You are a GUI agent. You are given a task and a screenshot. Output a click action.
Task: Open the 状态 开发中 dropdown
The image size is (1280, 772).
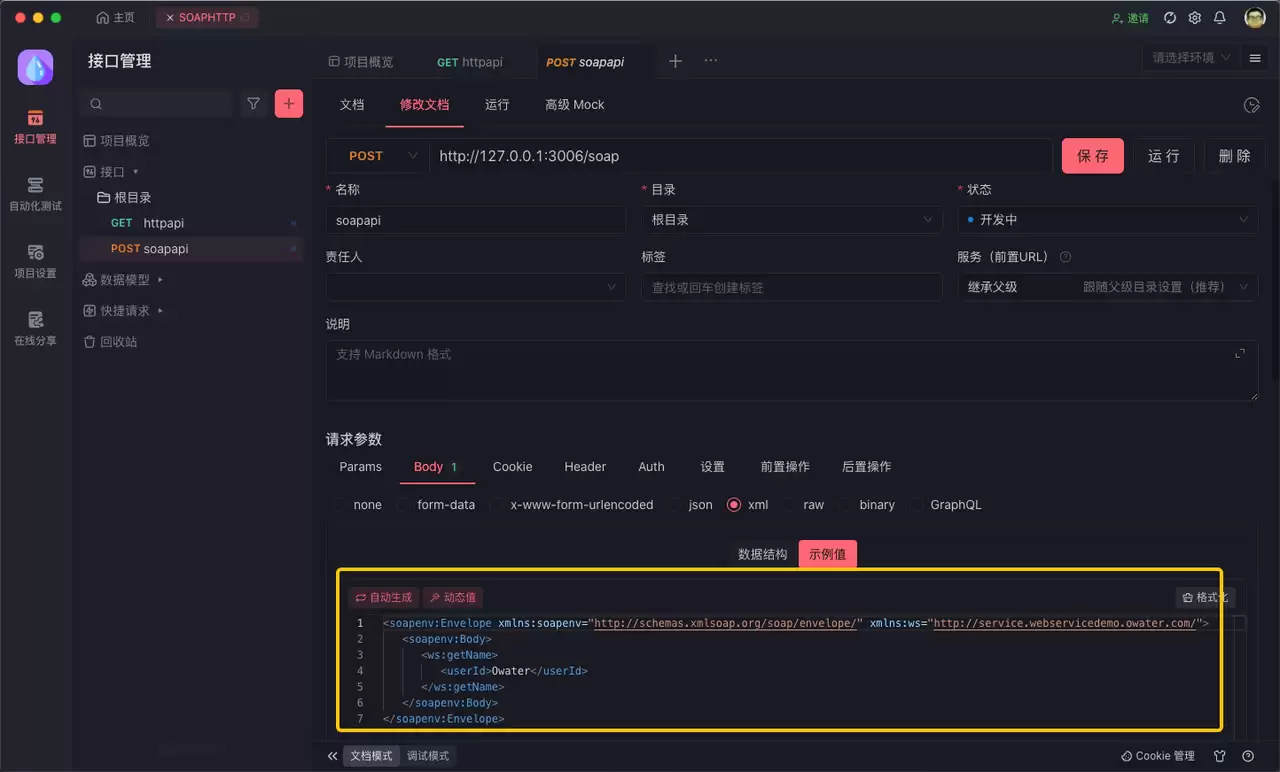tap(1107, 220)
